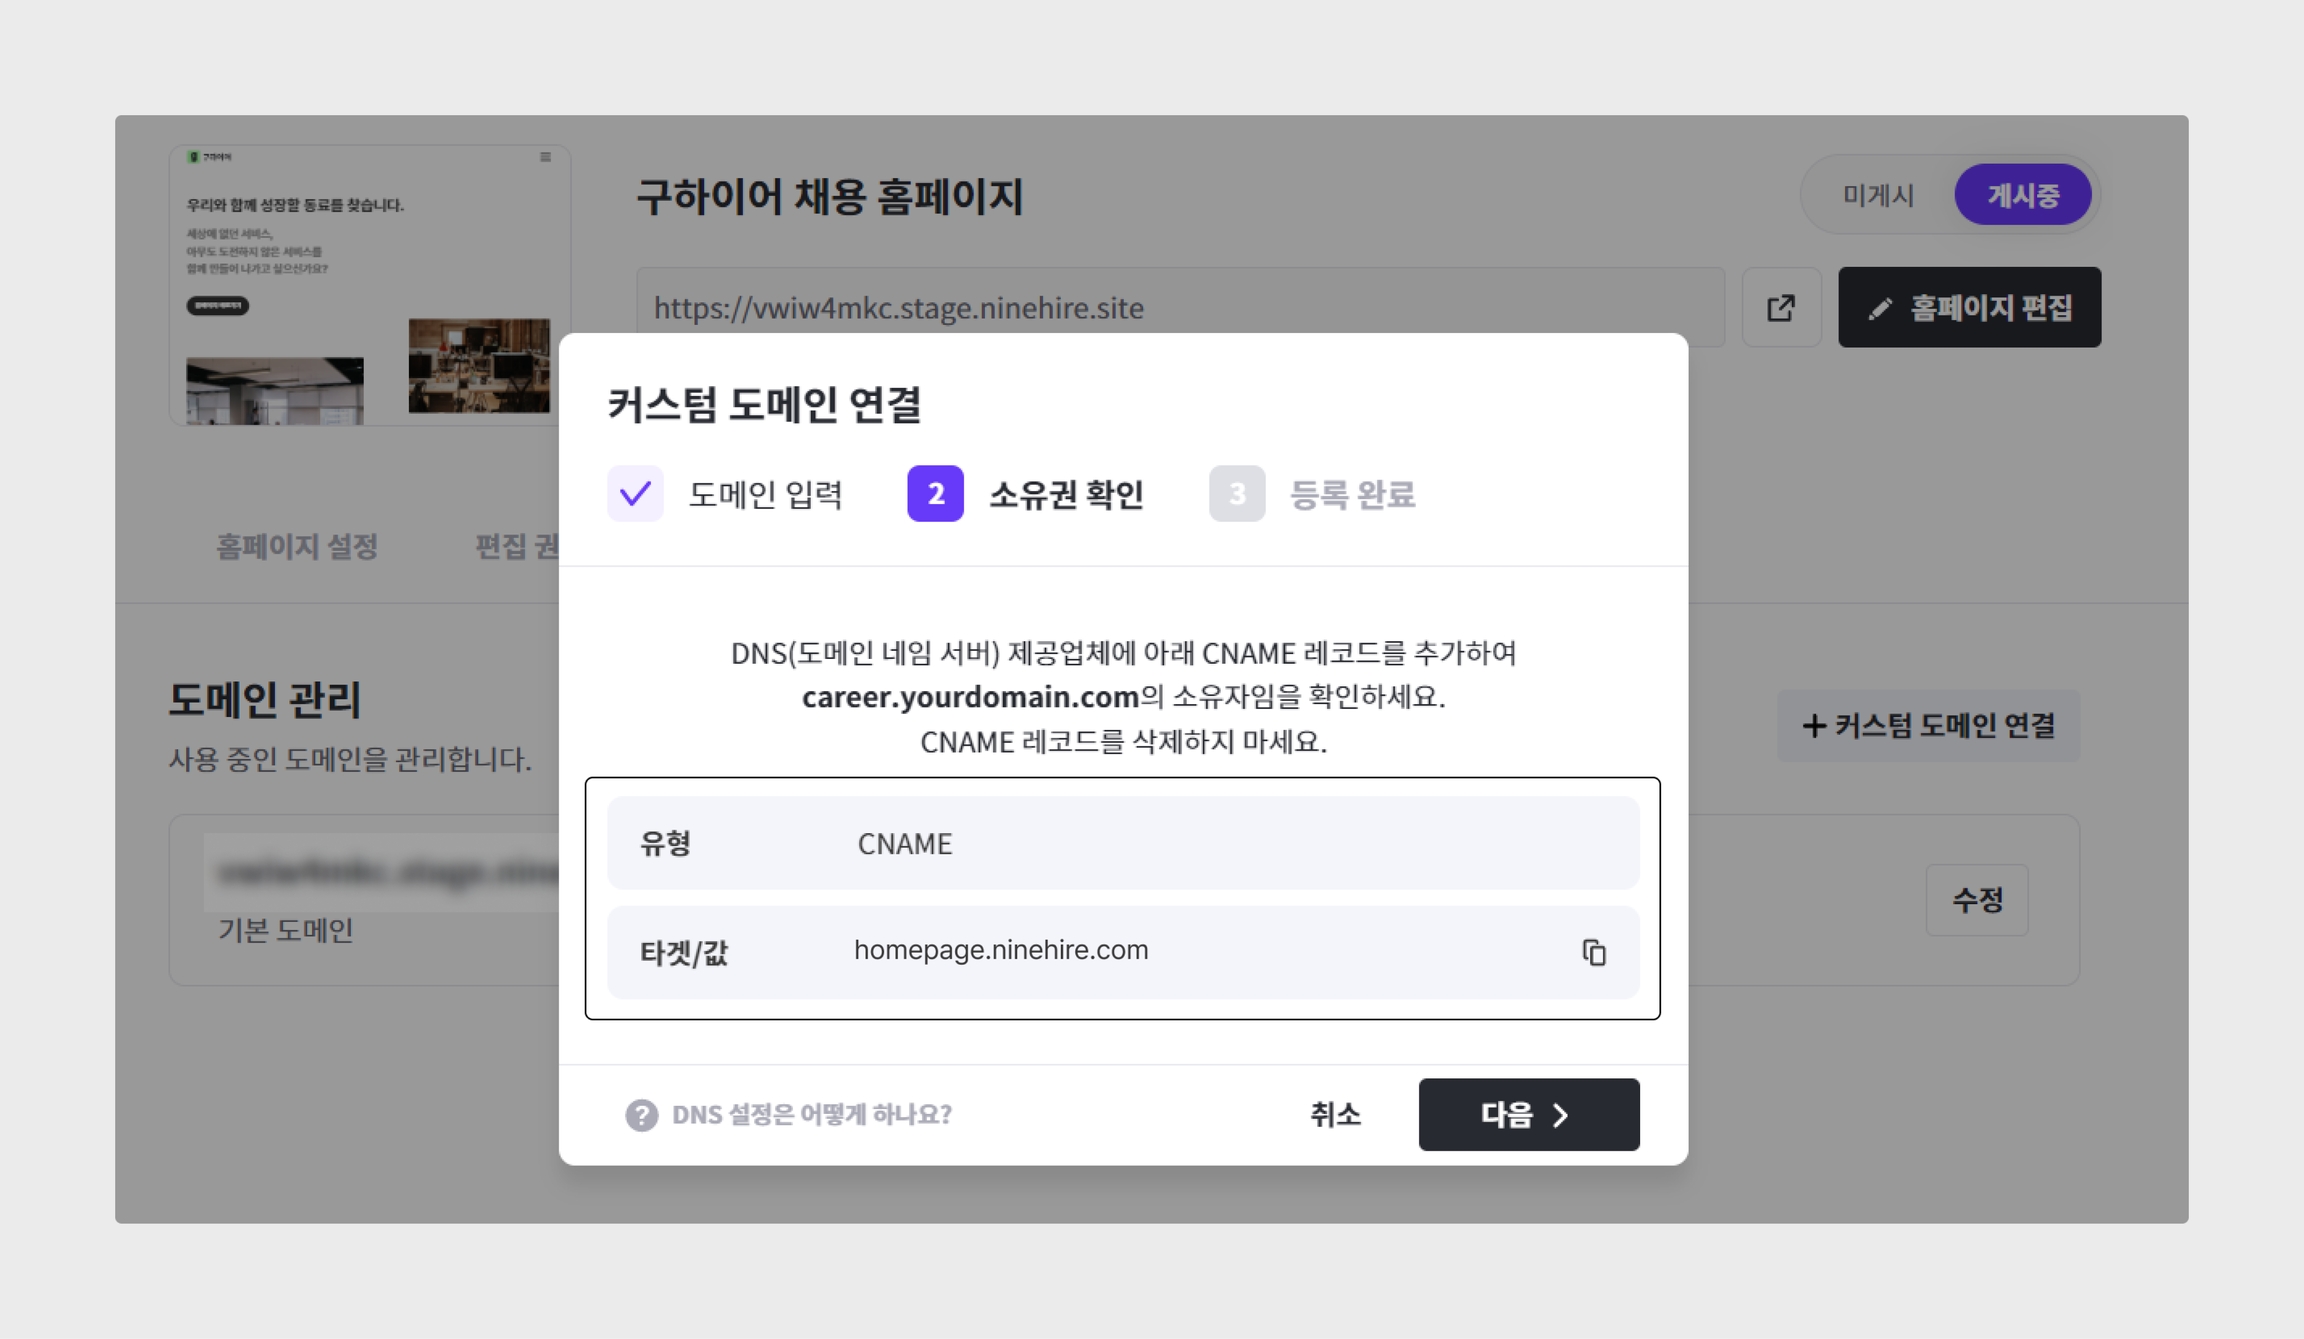Click the DNS help question mark icon
Image resolution: width=2304 pixels, height=1339 pixels.
(x=641, y=1114)
